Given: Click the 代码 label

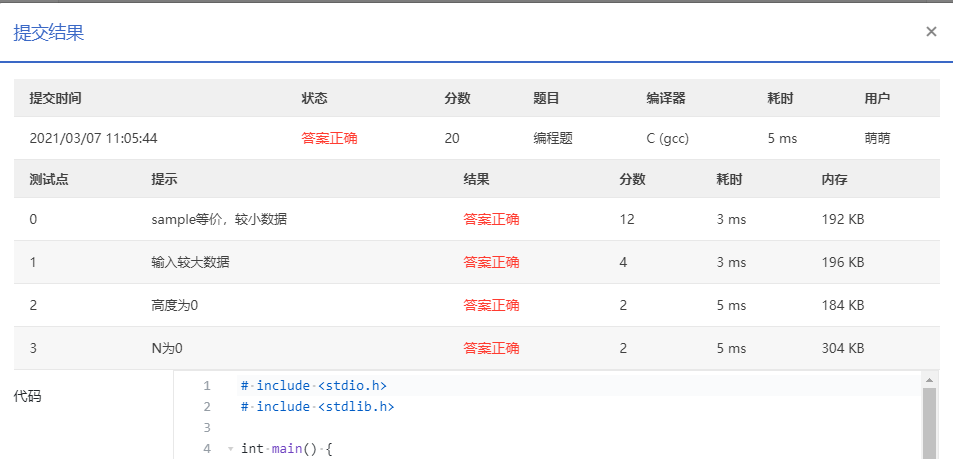Looking at the screenshot, I should click(27, 396).
